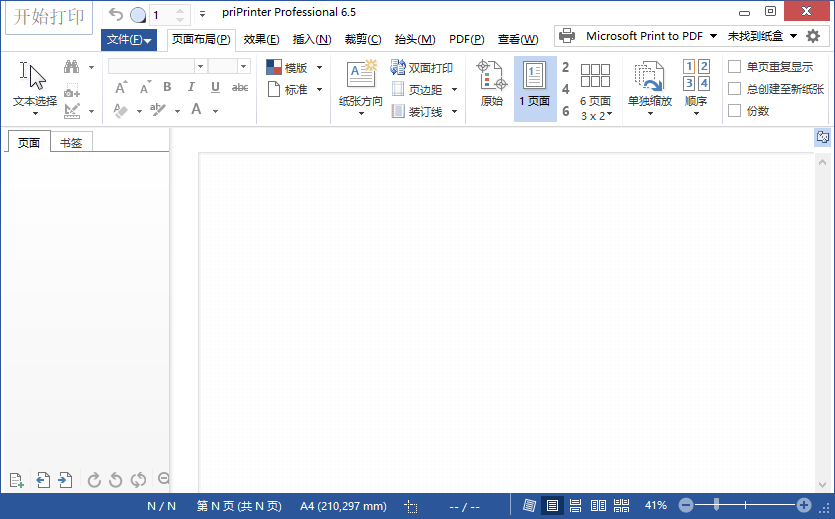Select two-page side-by-side view in status bar
Screen dimensions: 835x519
click(598, 505)
